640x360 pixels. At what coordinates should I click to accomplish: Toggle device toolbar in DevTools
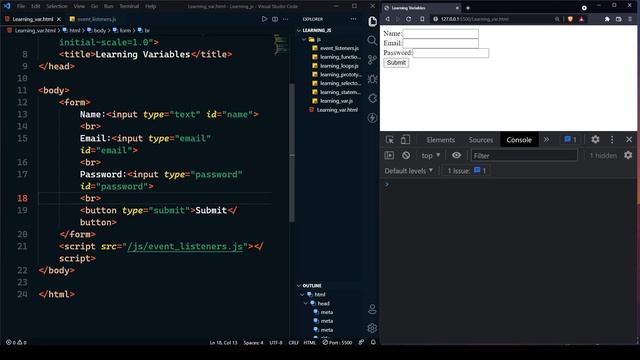405,140
